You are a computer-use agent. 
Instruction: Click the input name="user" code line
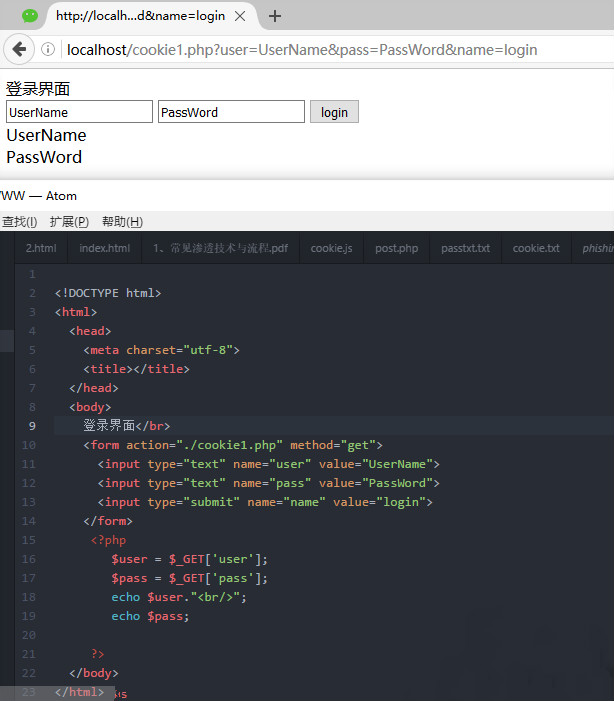coord(269,464)
